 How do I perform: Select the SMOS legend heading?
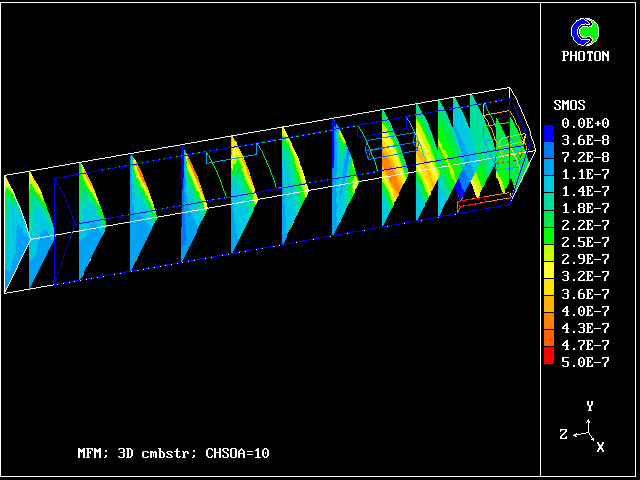point(569,105)
